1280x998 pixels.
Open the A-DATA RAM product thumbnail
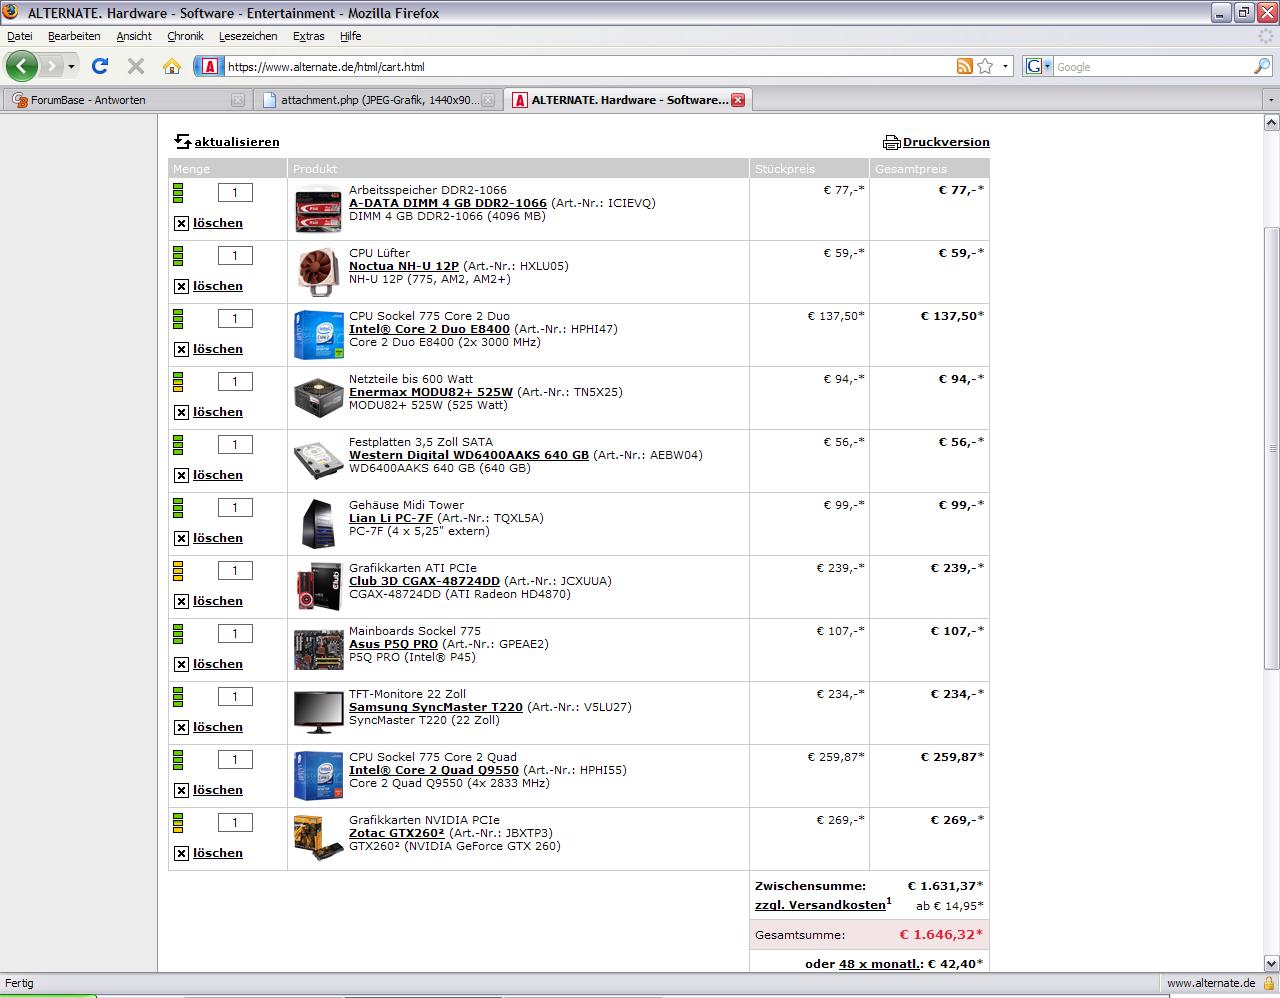pyautogui.click(x=318, y=210)
